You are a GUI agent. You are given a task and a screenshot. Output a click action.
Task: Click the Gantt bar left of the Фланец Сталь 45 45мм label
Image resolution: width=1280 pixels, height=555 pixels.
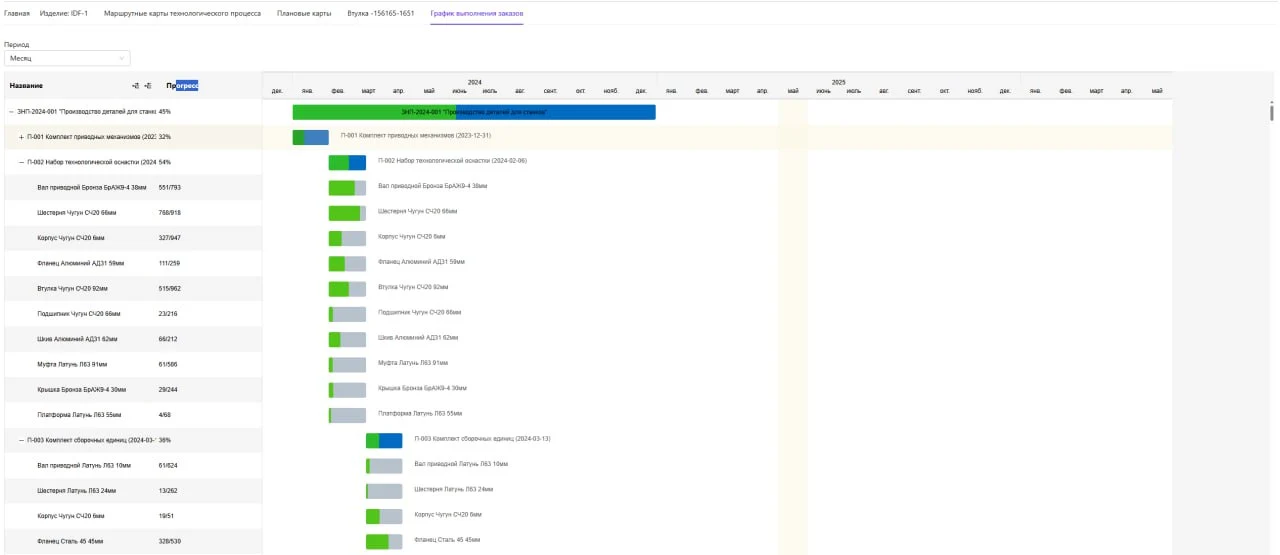tap(384, 541)
